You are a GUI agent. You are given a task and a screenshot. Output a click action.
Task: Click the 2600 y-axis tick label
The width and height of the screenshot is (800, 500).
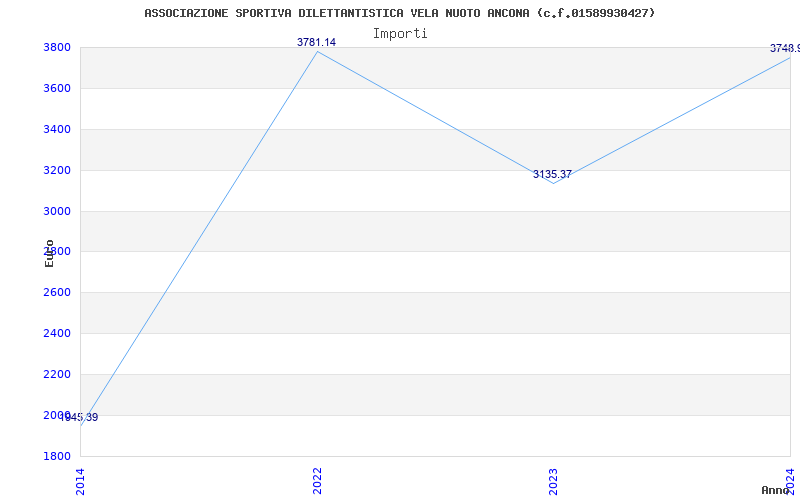[56, 293]
